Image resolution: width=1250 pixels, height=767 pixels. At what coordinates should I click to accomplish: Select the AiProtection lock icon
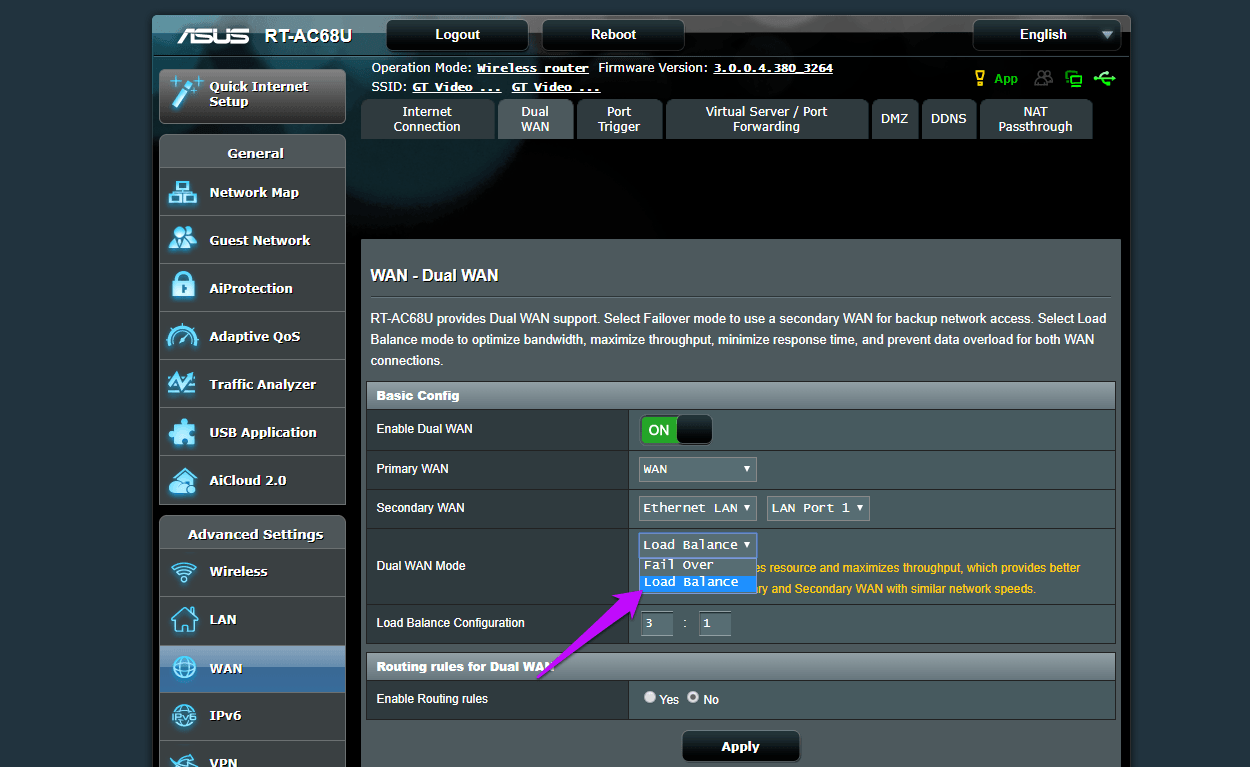[183, 288]
